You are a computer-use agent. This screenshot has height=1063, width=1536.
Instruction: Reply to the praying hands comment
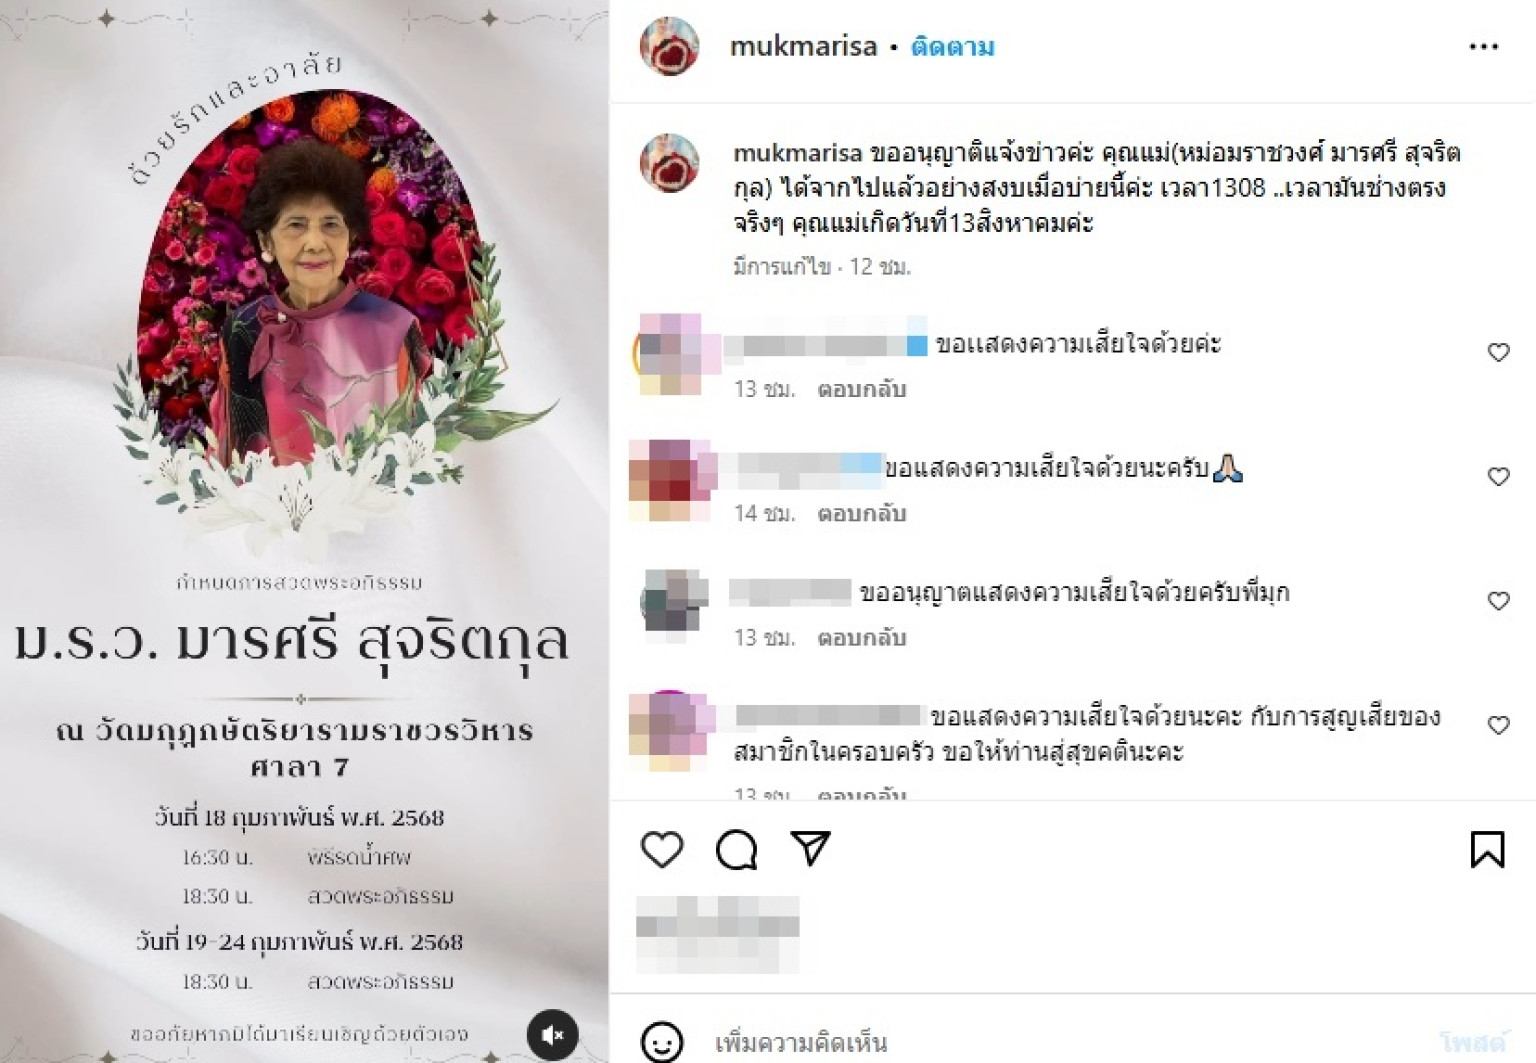click(861, 513)
